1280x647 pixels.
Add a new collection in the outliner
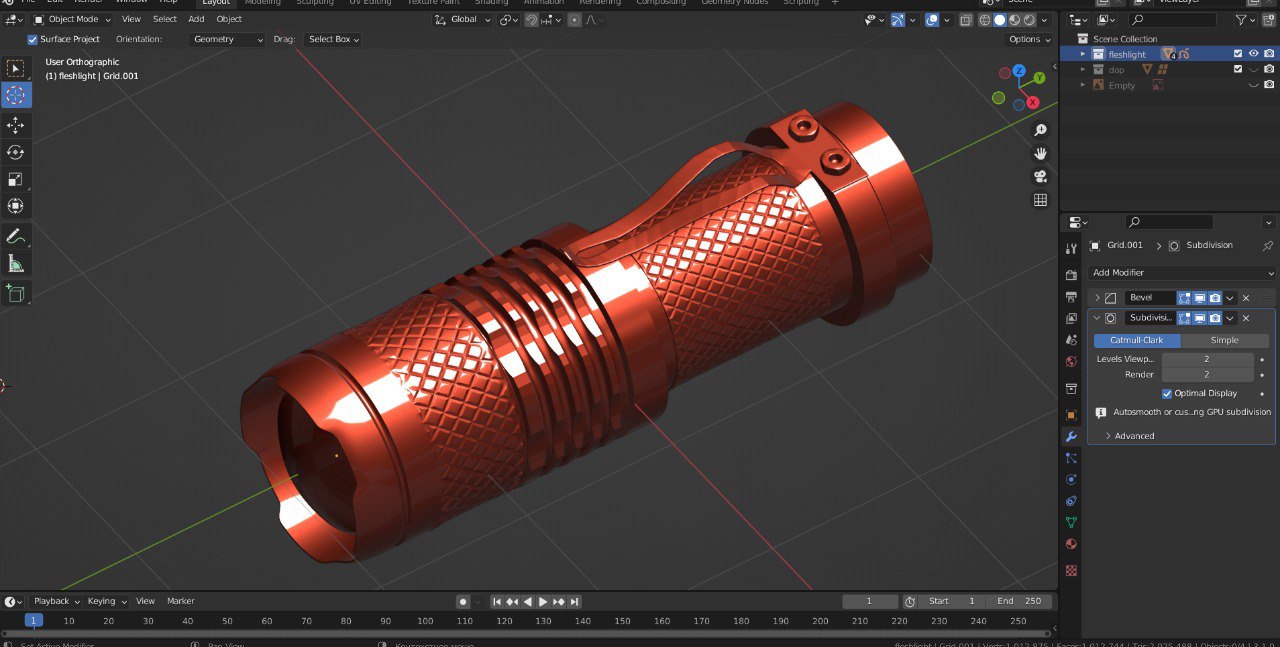(1267, 20)
